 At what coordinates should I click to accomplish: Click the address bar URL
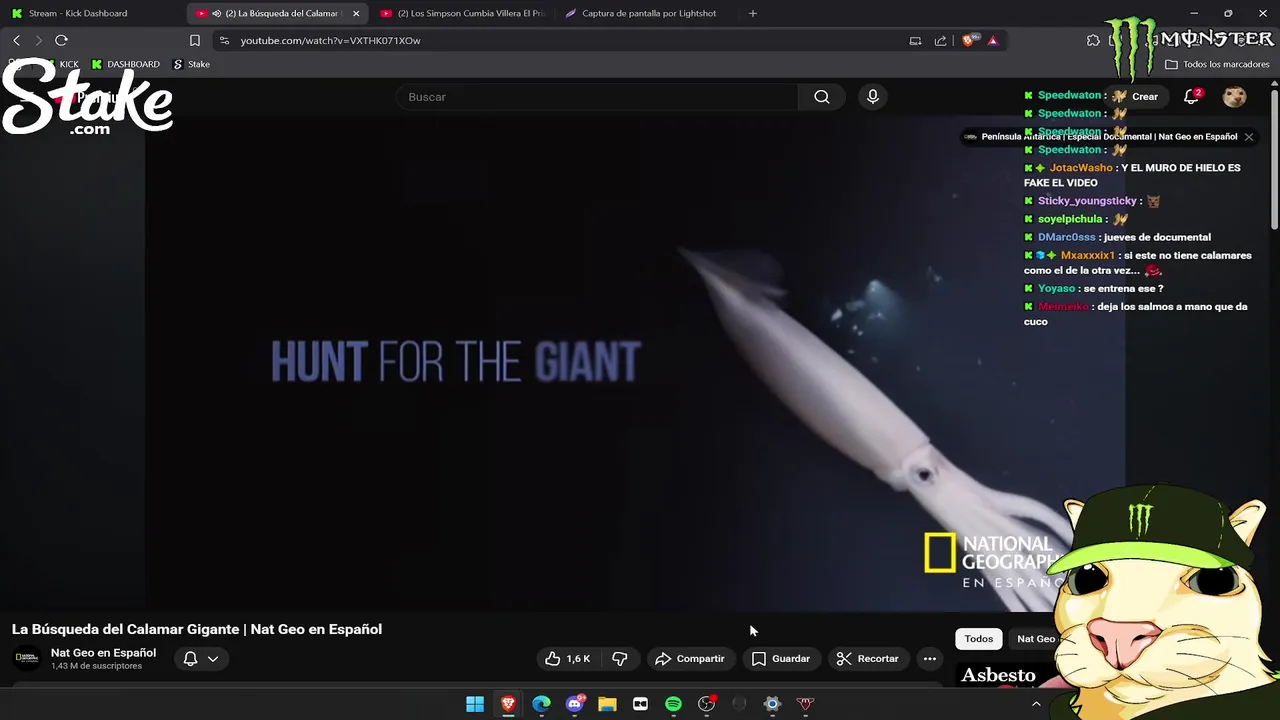[x=330, y=41]
